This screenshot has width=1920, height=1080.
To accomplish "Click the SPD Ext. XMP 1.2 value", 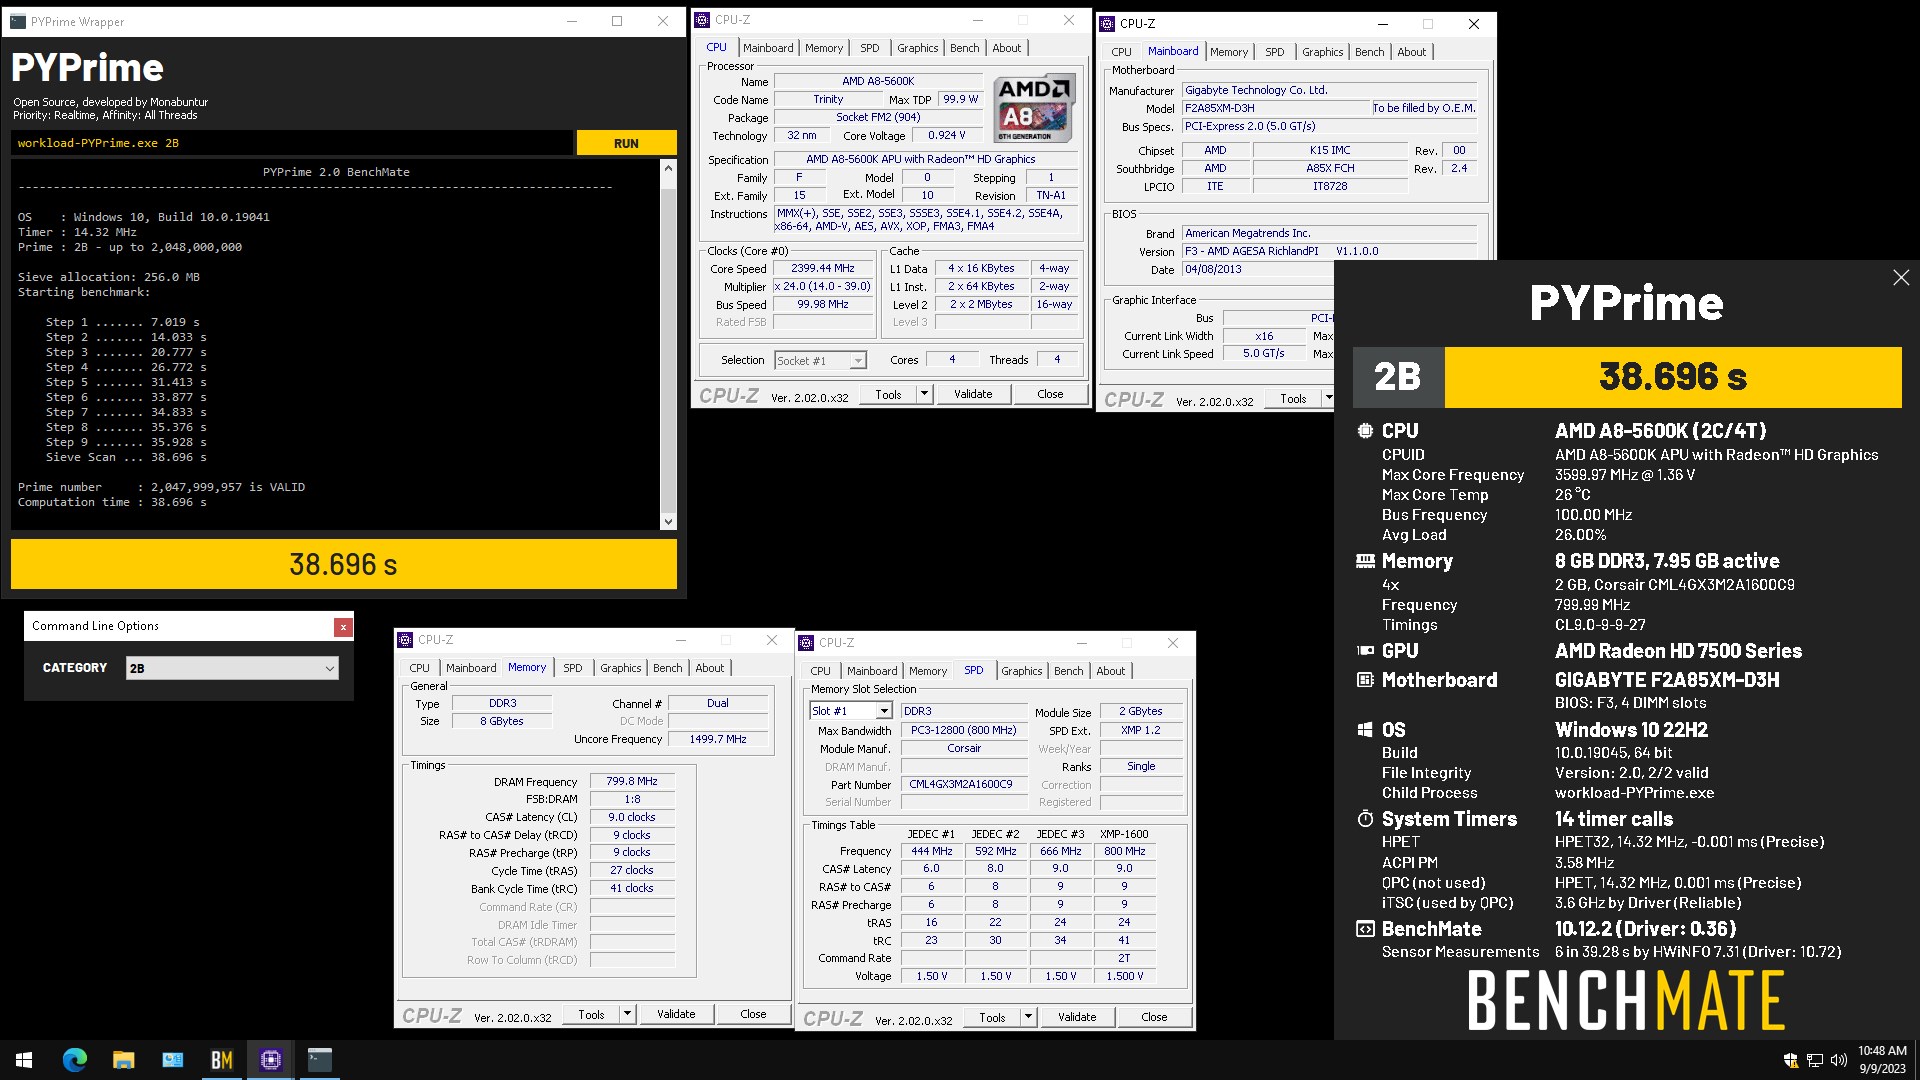I will pyautogui.click(x=1141, y=730).
